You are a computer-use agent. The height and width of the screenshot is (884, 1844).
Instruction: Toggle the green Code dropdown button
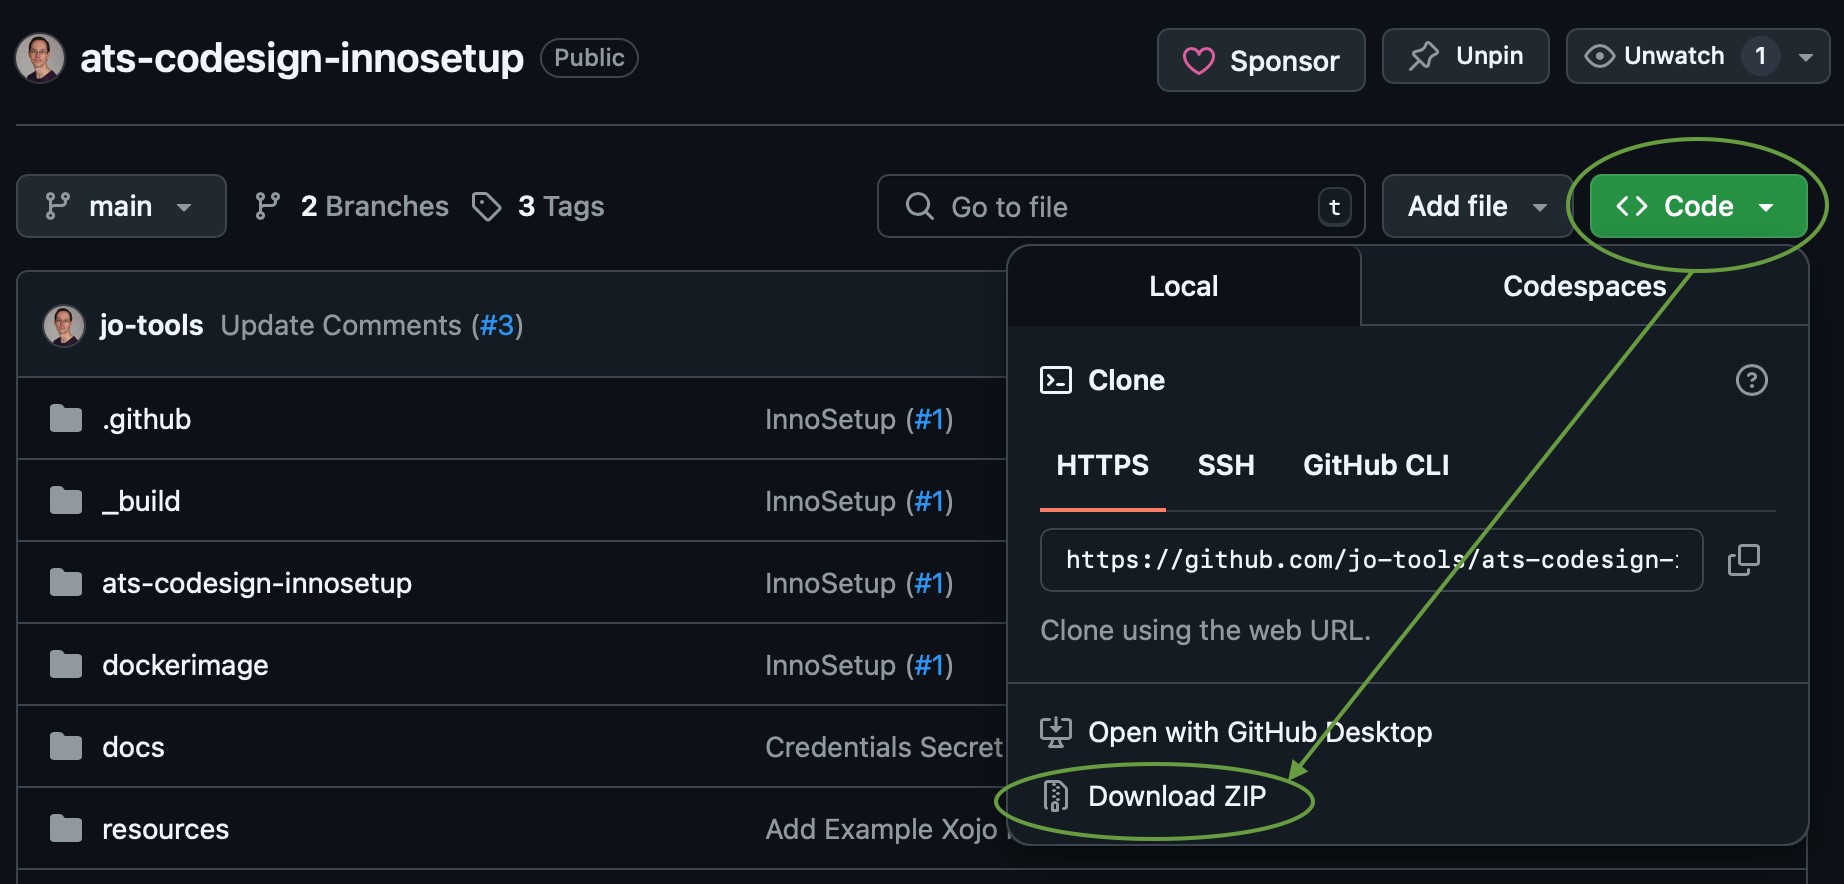[x=1698, y=206]
